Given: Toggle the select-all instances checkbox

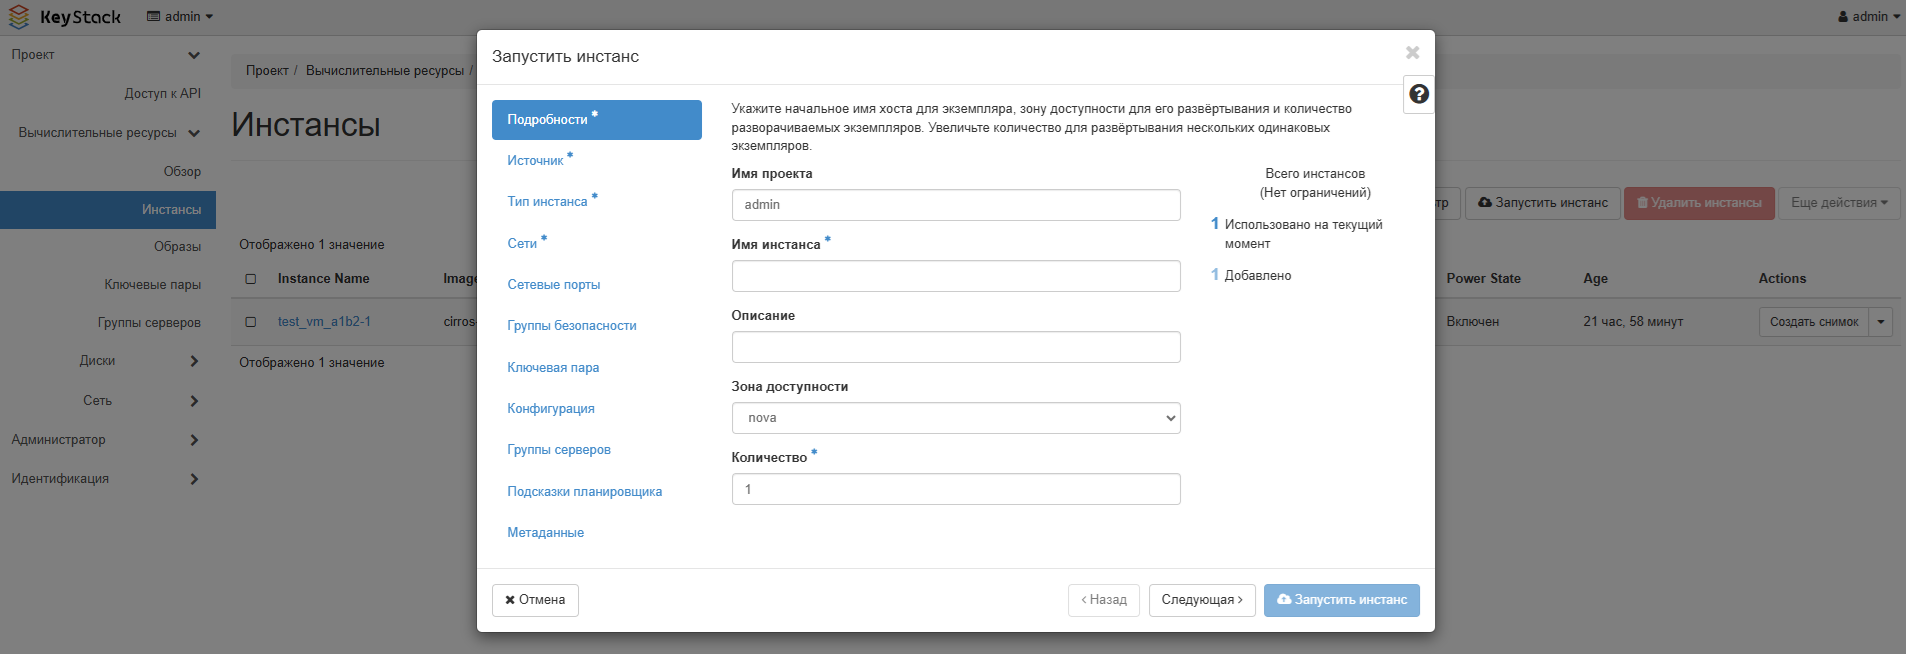Looking at the screenshot, I should click(x=251, y=279).
